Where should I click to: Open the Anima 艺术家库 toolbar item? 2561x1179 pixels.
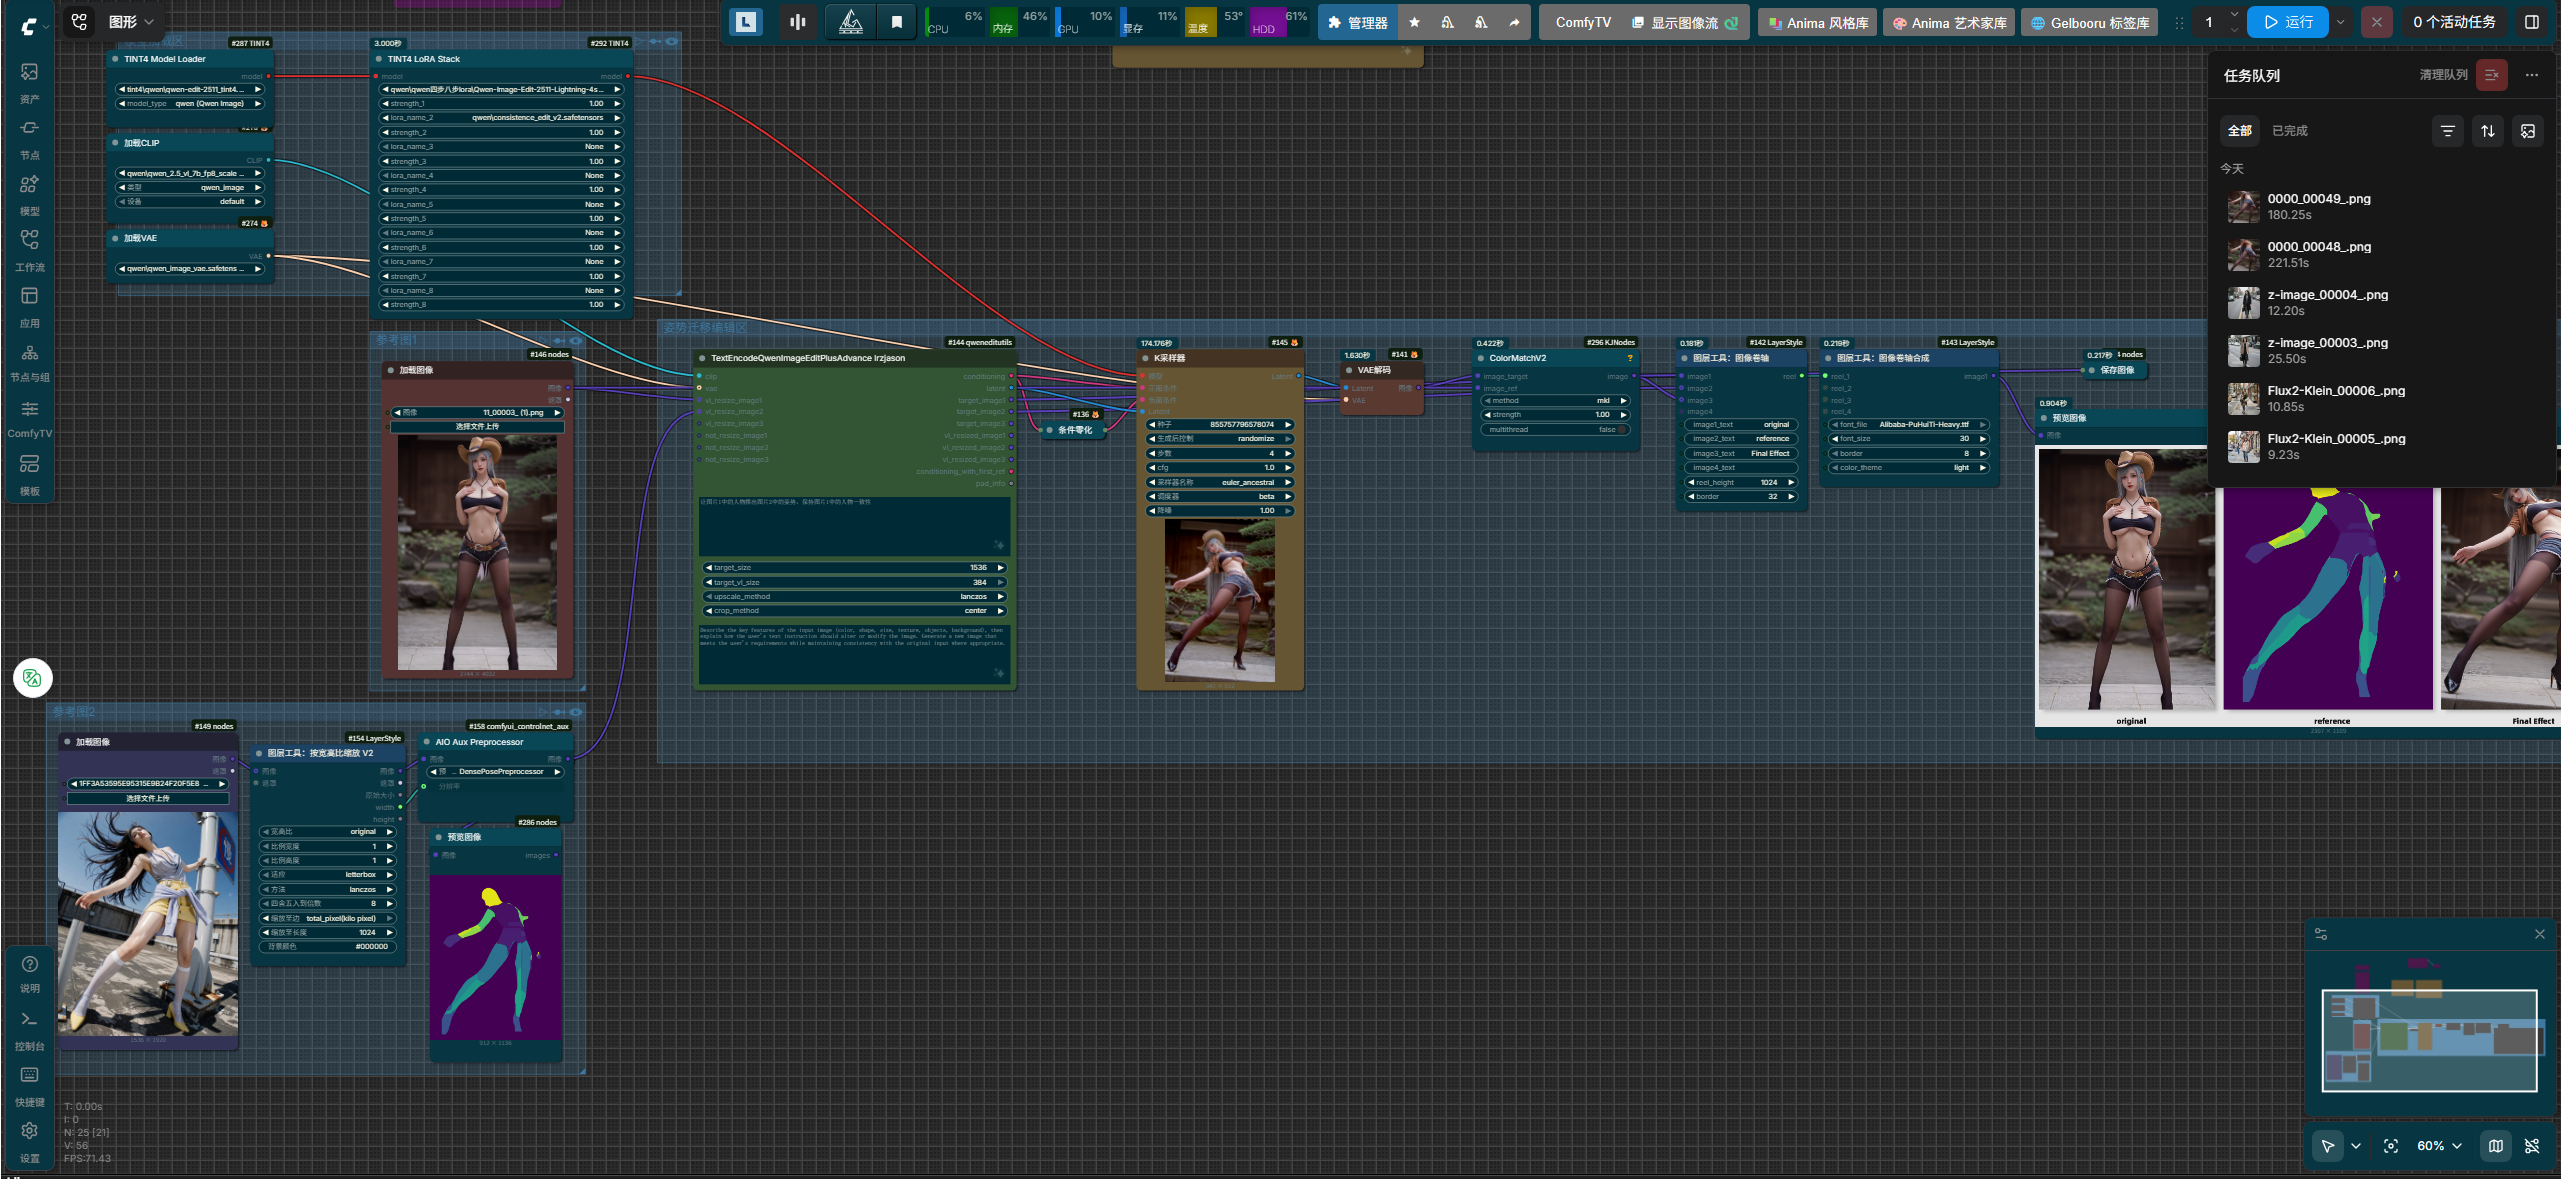click(x=1949, y=22)
